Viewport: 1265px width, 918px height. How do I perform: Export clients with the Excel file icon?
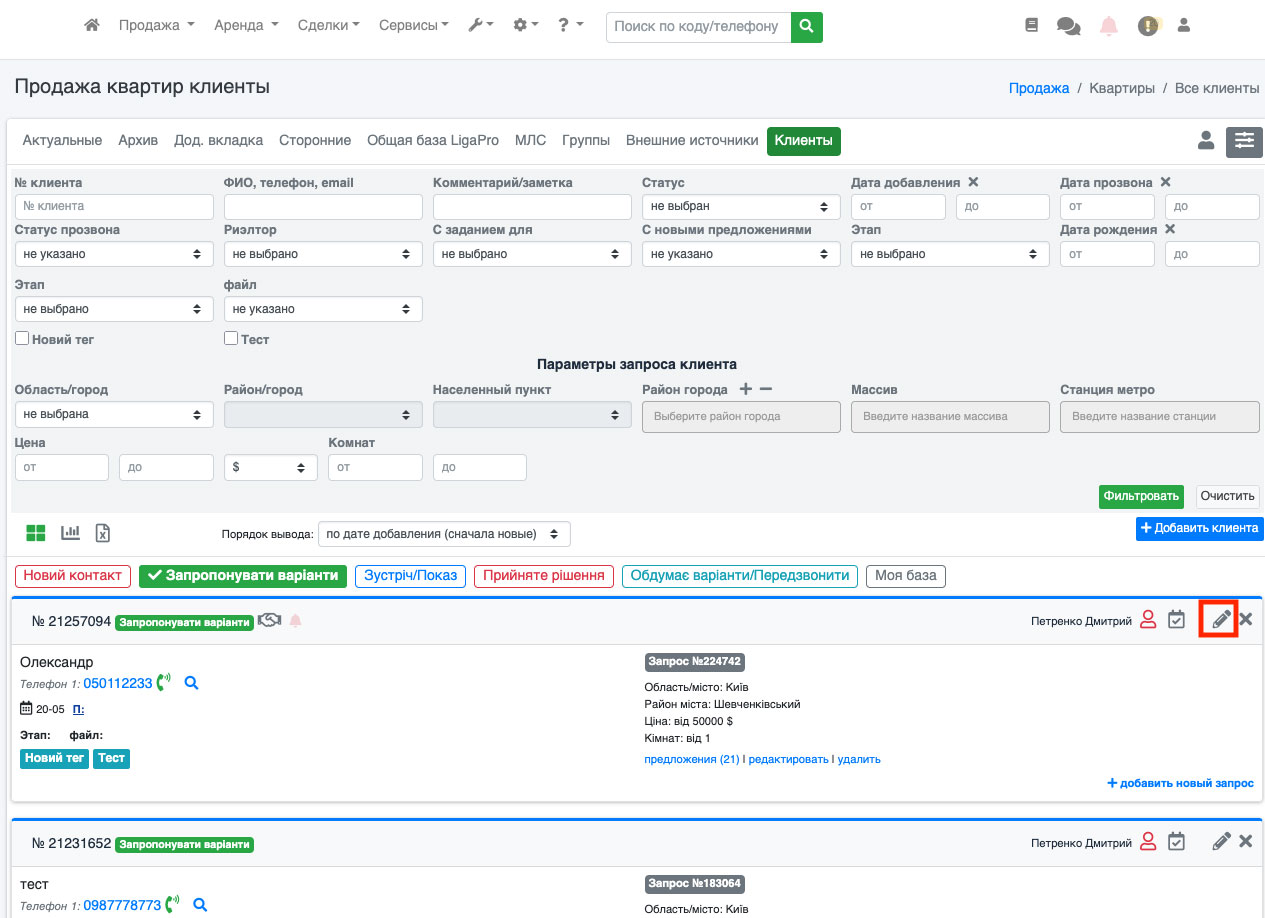tap(102, 533)
